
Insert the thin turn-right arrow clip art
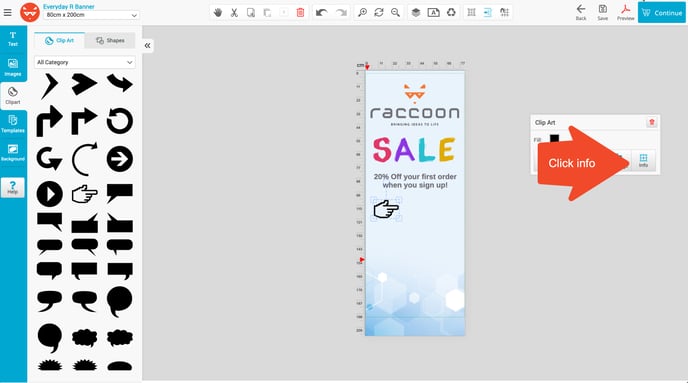click(84, 121)
